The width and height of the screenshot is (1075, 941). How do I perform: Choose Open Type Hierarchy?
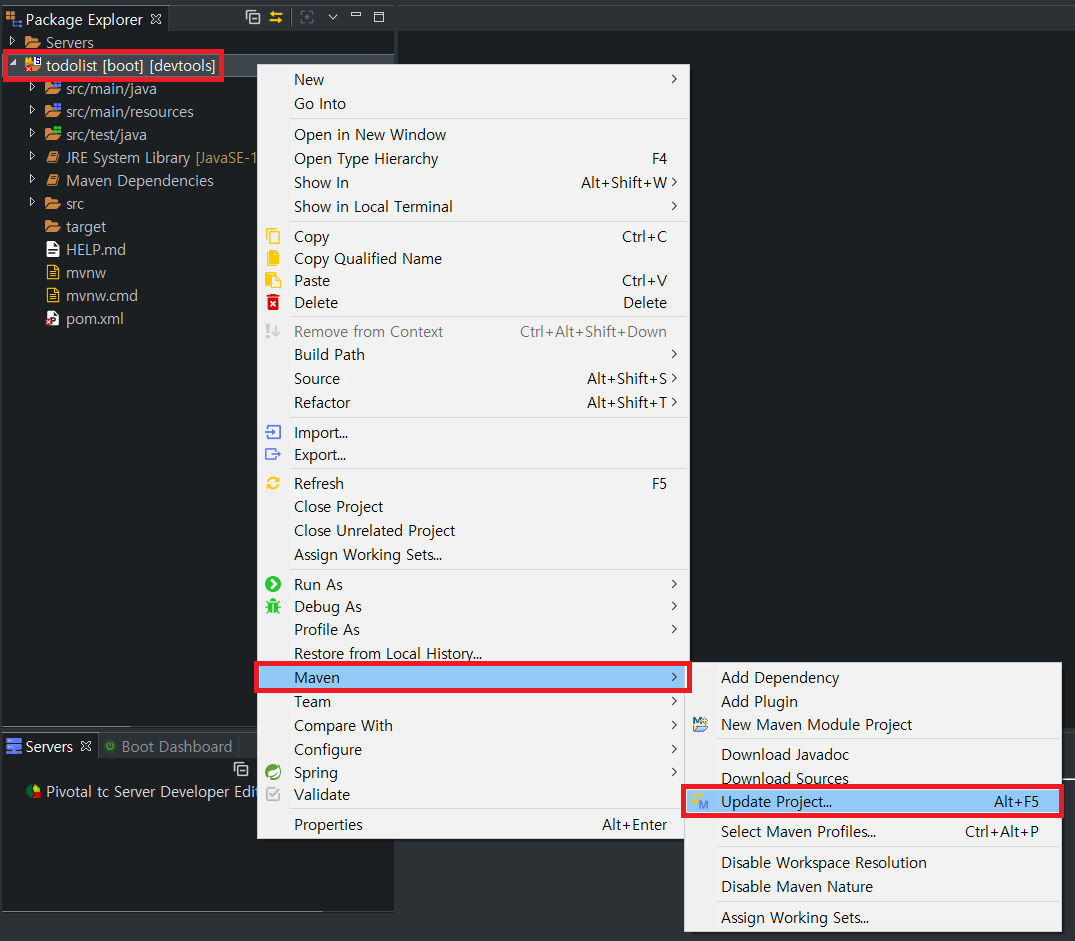(x=473, y=158)
